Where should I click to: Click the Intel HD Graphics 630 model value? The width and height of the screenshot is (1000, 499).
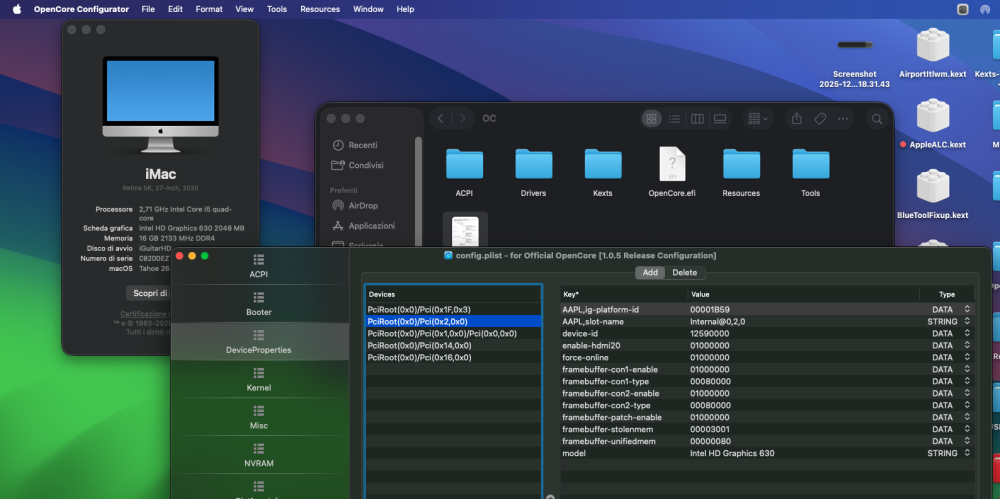pos(732,453)
